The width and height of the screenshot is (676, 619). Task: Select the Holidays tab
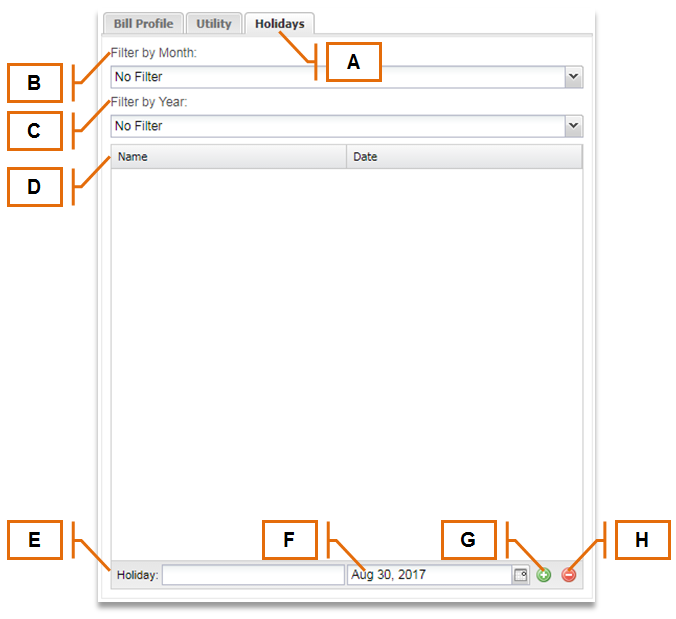click(x=280, y=24)
